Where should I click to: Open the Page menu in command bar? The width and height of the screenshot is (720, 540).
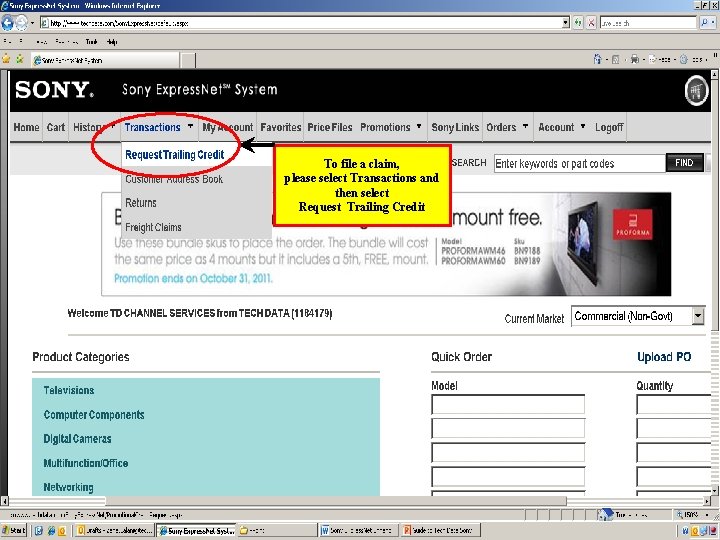pyautogui.click(x=661, y=59)
